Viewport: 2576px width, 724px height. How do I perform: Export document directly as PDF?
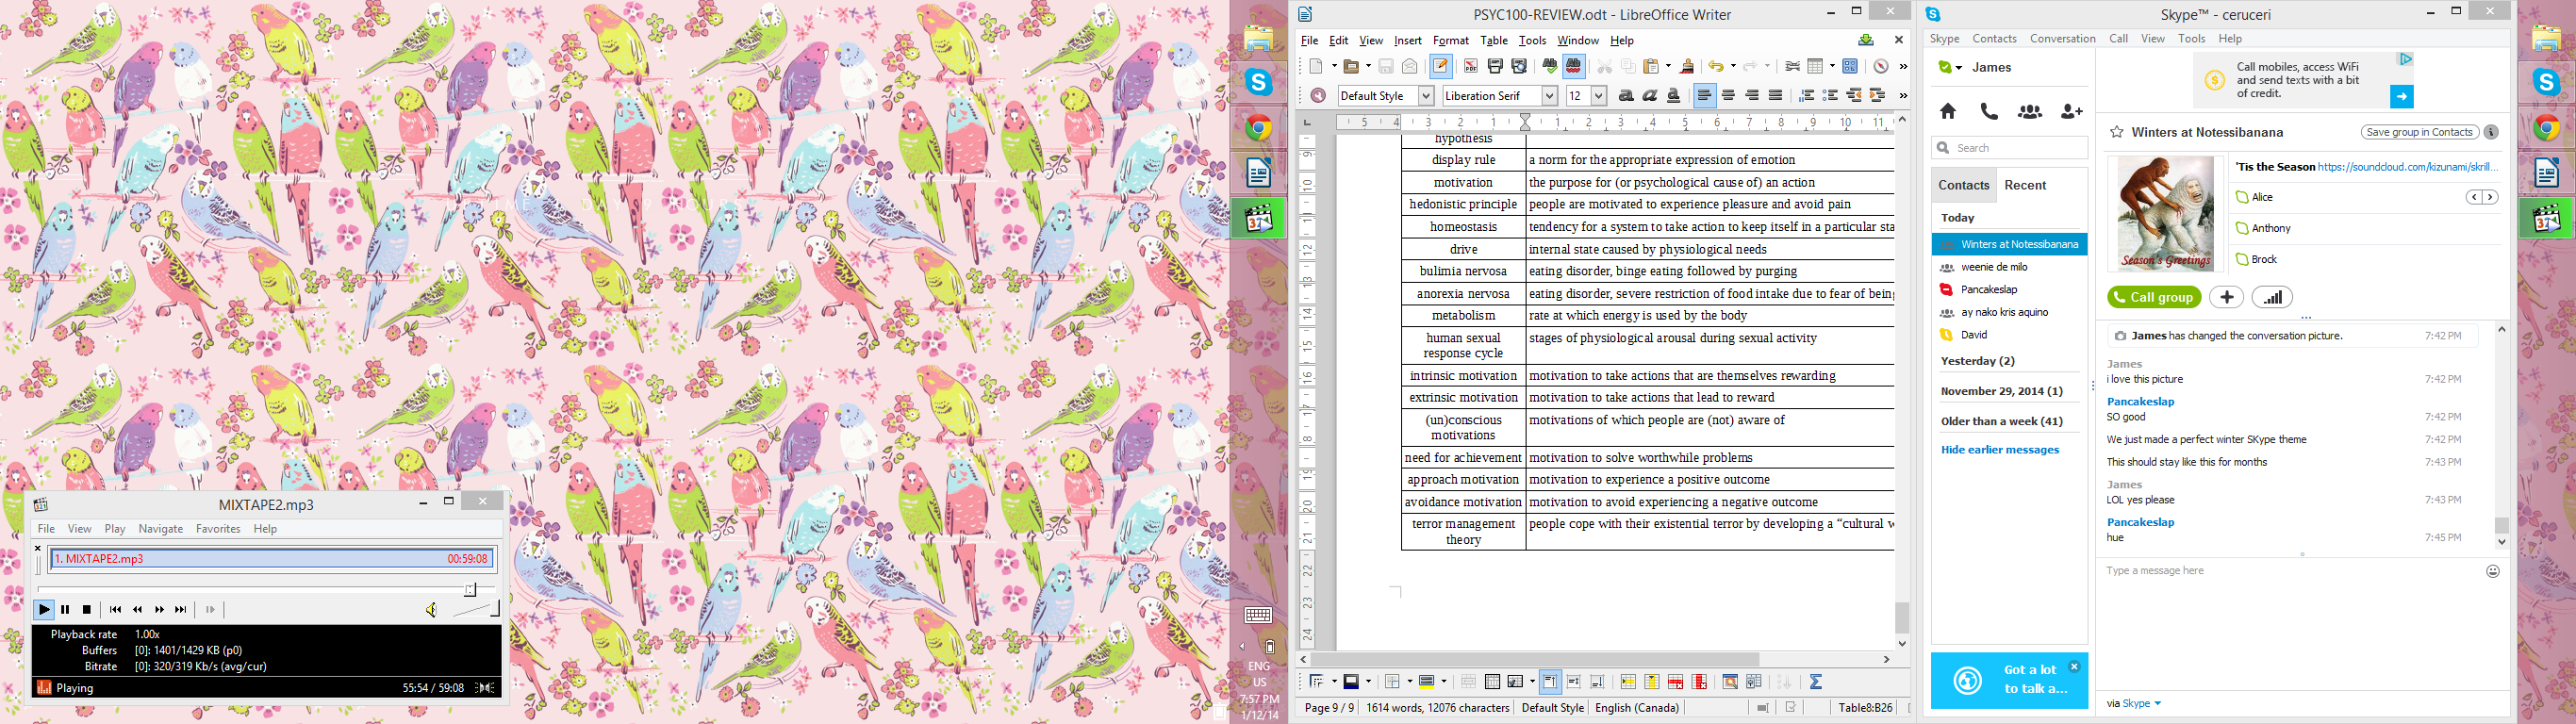1471,66
